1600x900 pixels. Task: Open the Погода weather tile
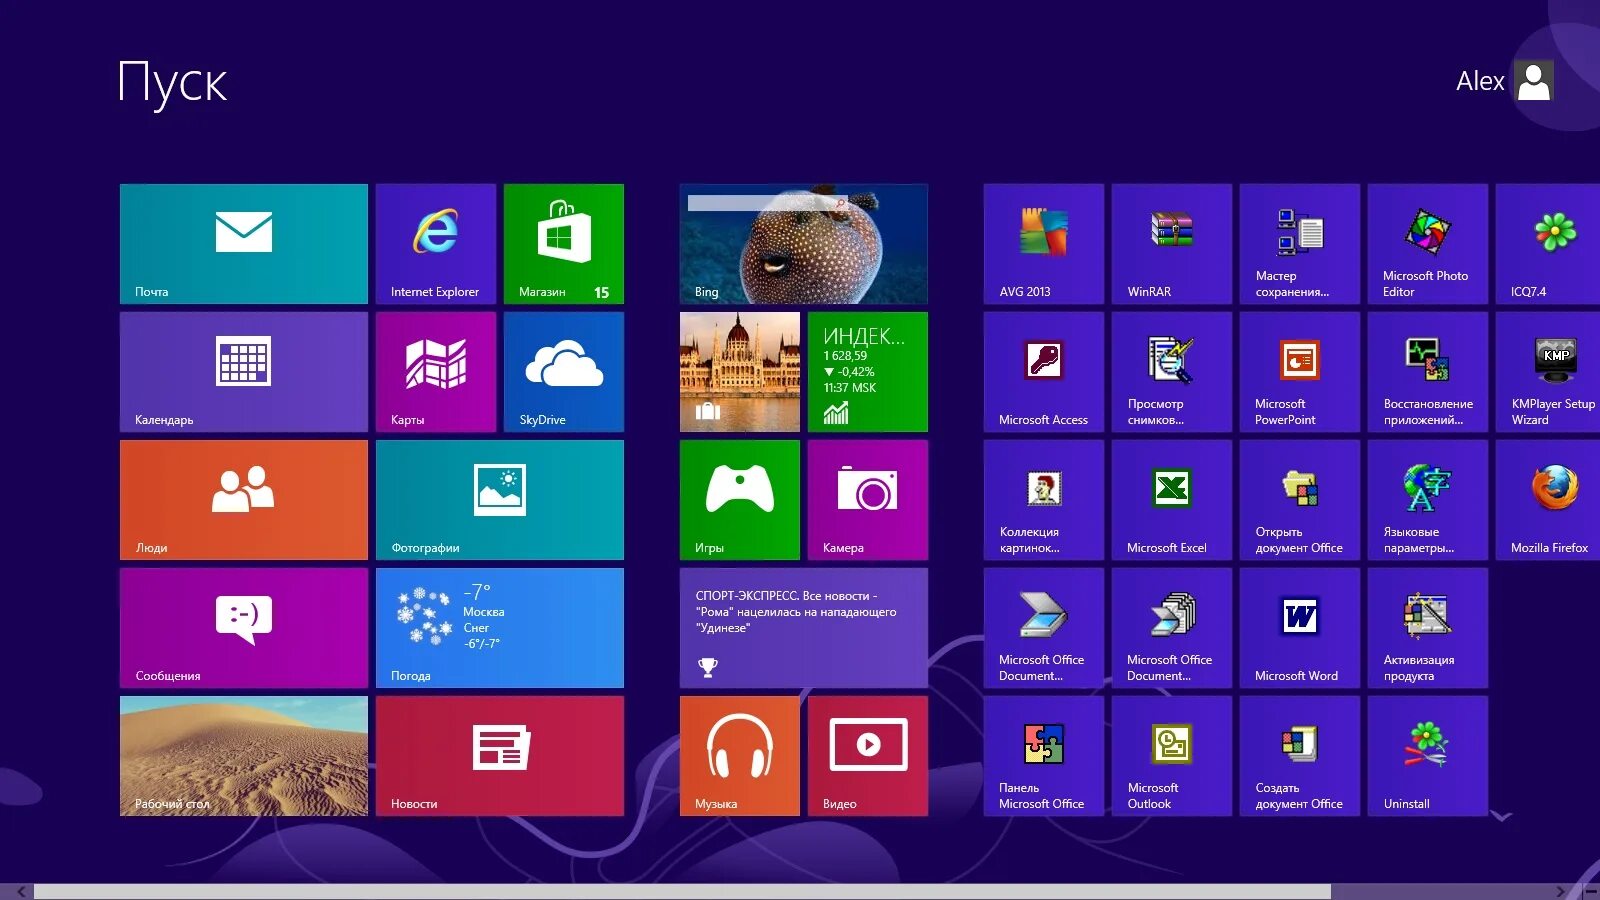coord(500,628)
